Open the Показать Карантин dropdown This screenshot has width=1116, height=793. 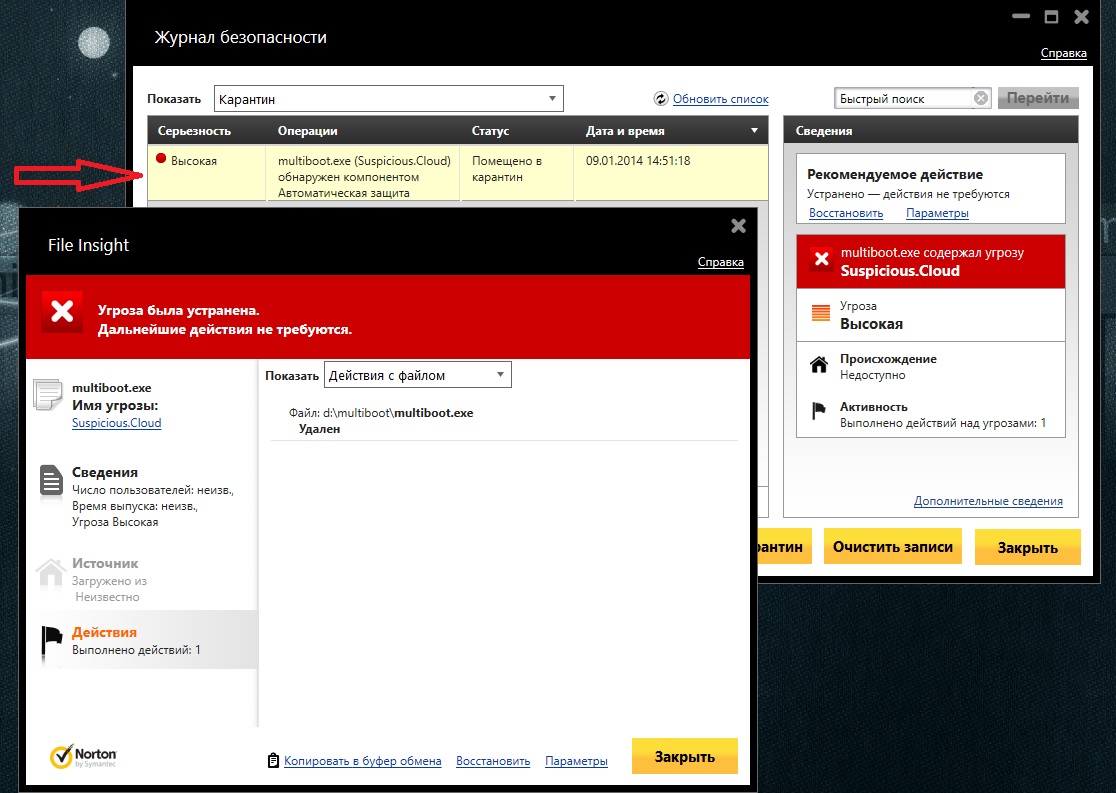[x=389, y=99]
